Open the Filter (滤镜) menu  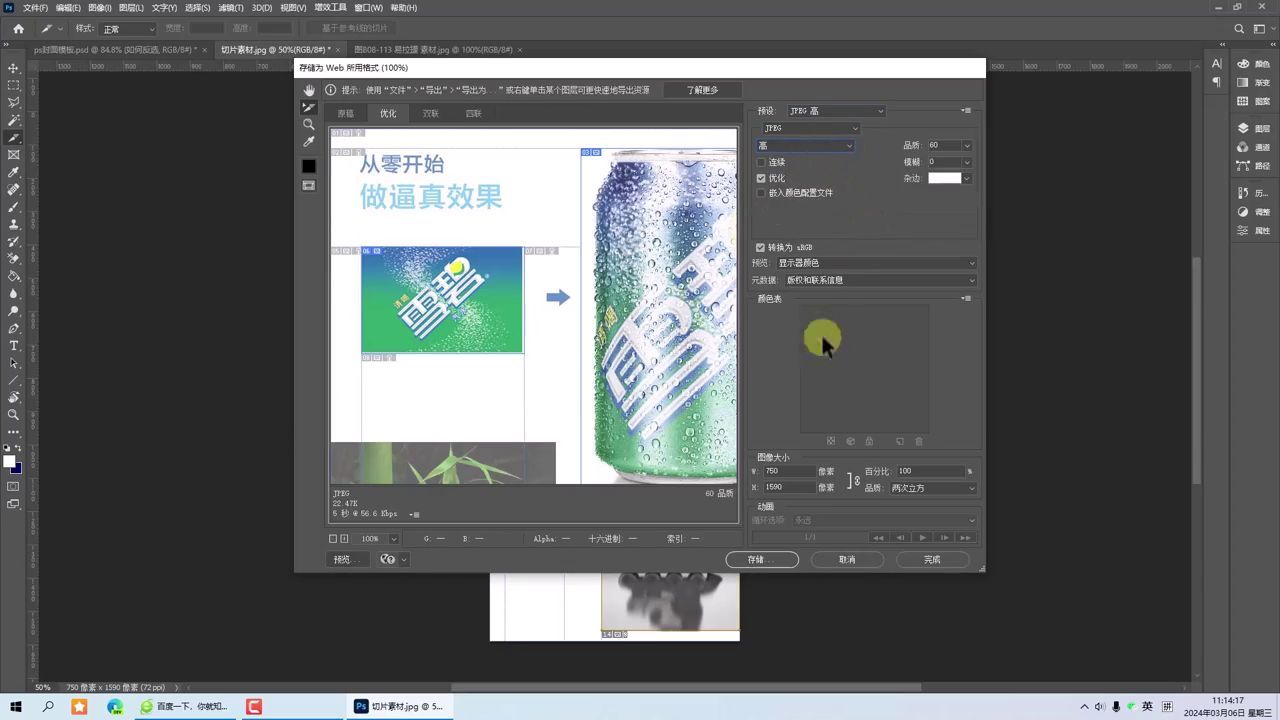(231, 8)
